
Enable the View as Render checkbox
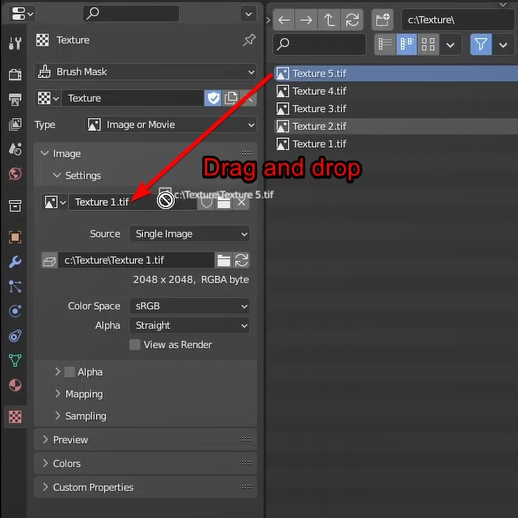coord(135,345)
